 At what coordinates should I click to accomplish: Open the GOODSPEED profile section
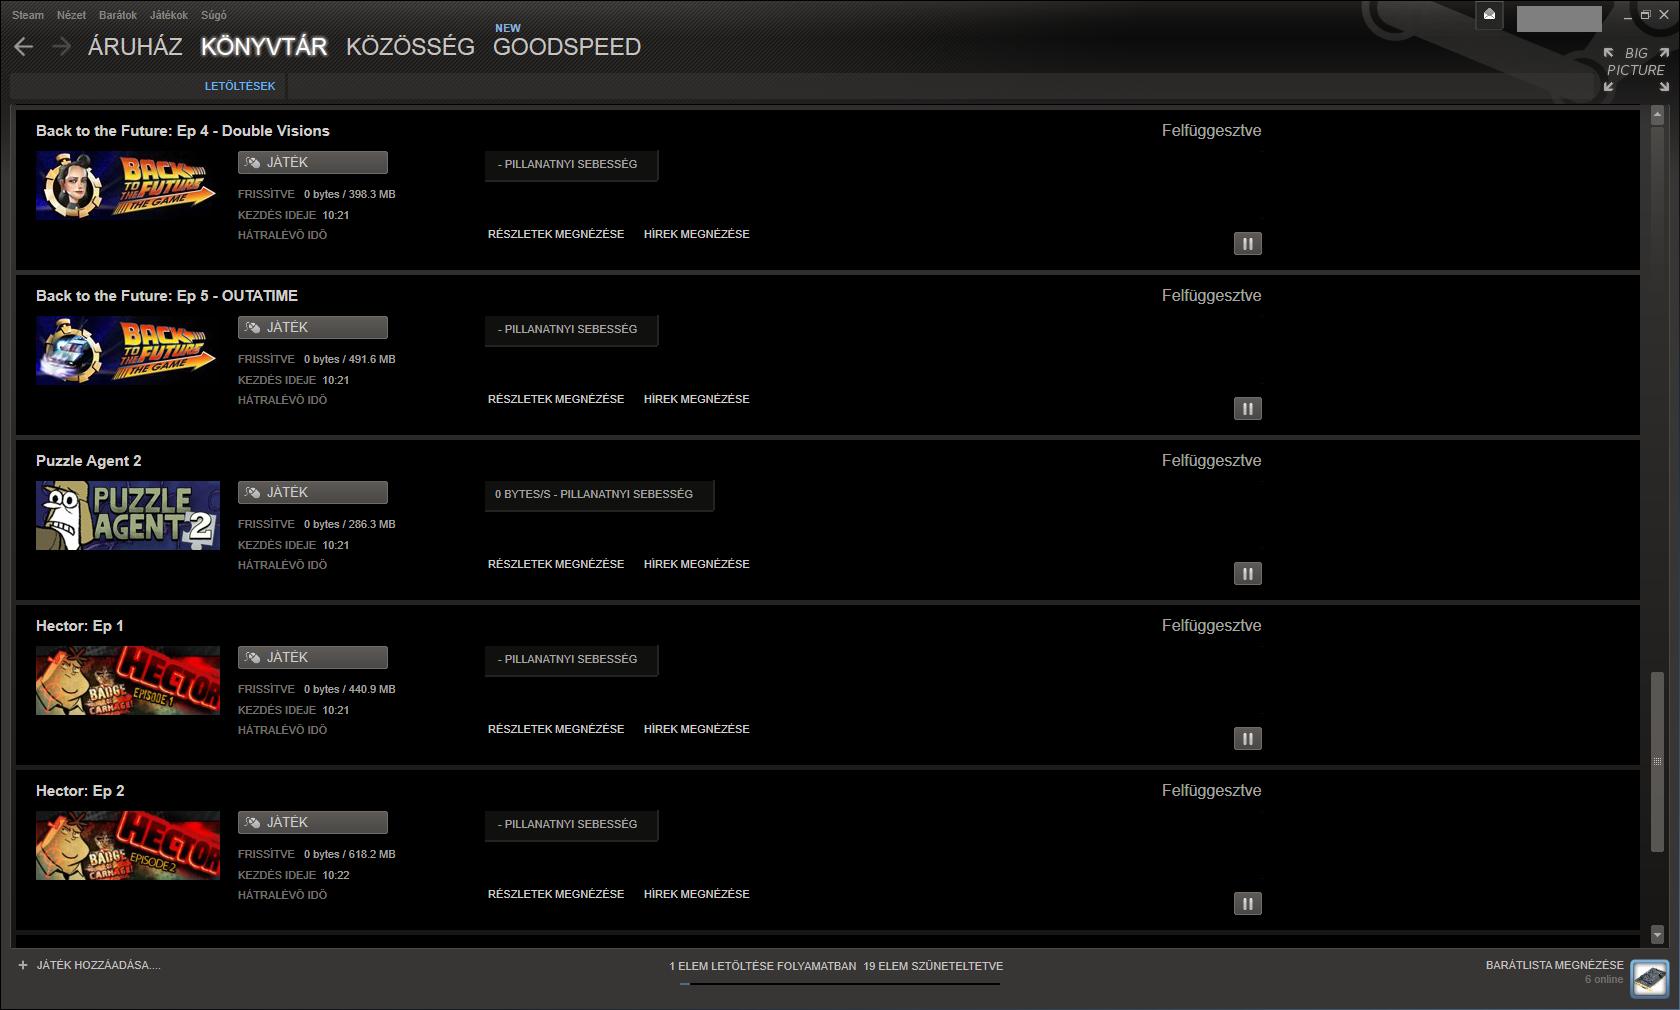coord(567,47)
